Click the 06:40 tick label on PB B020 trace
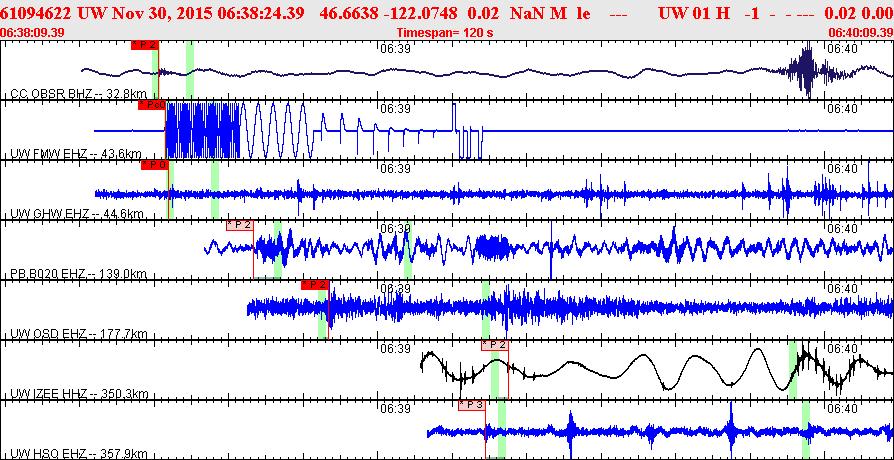The image size is (894, 460). click(843, 229)
